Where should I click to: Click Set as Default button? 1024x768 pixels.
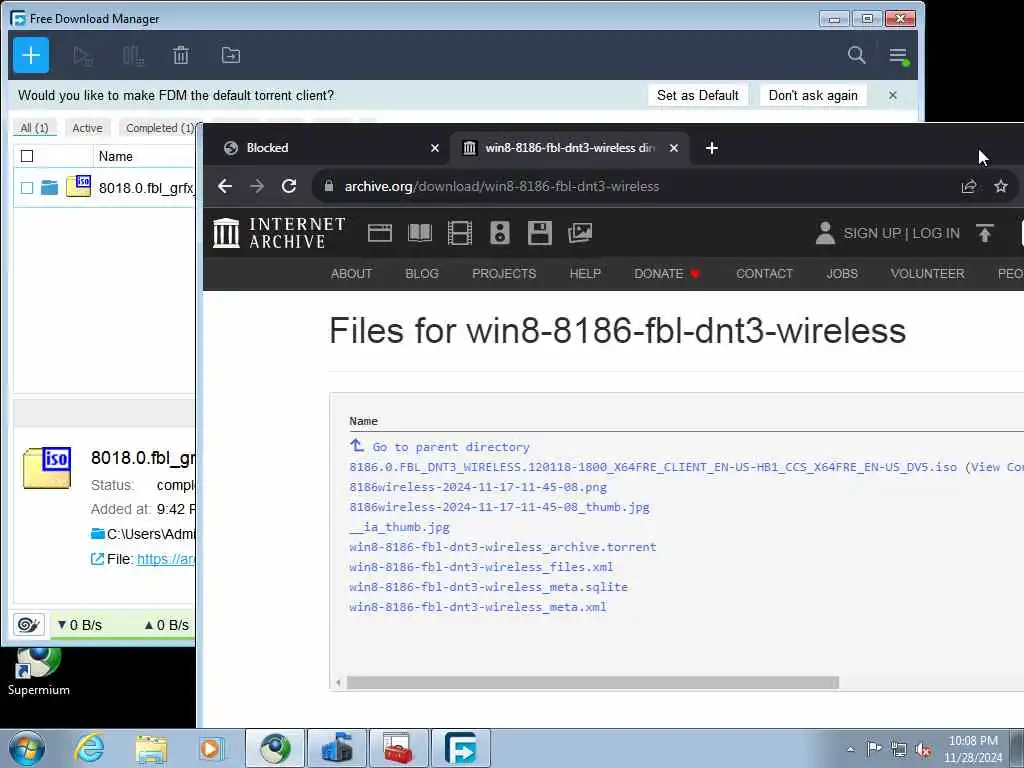(697, 95)
